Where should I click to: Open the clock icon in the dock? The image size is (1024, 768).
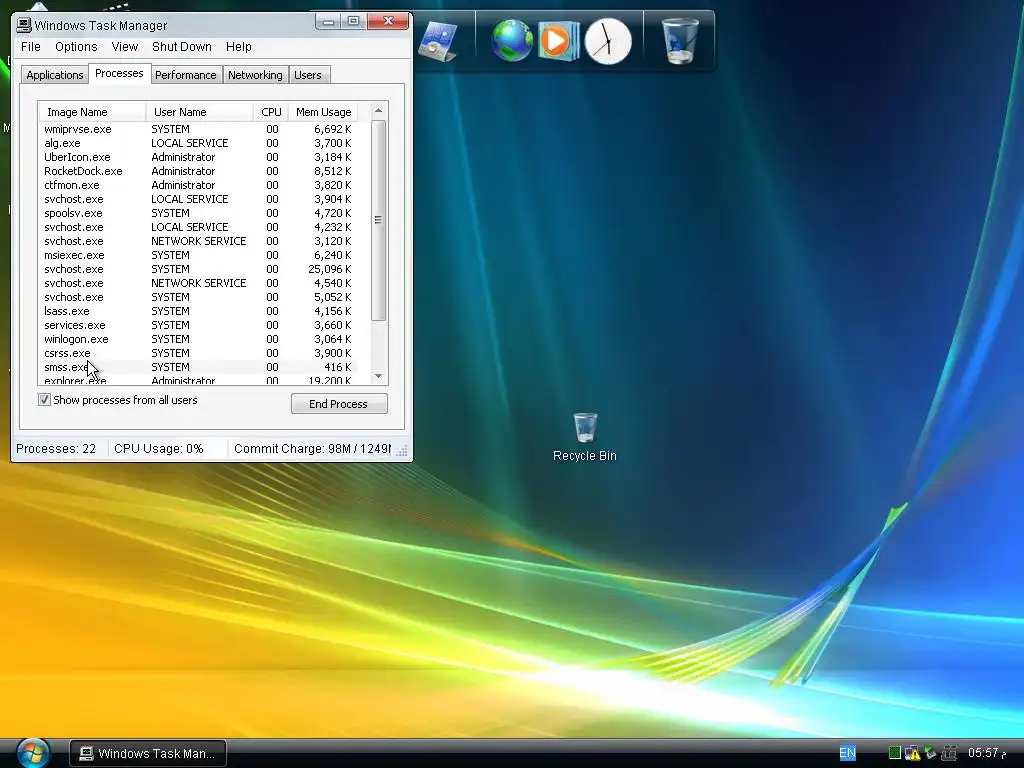608,41
